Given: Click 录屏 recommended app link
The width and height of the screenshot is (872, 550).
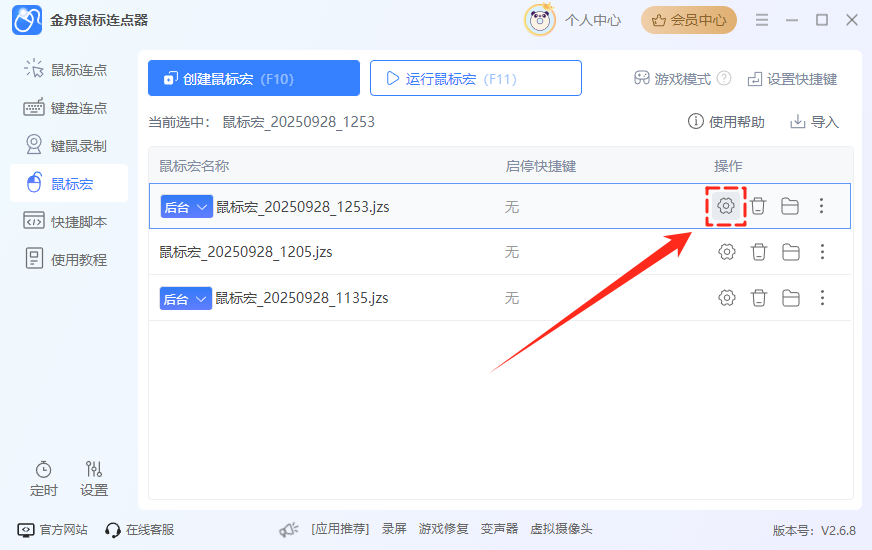Looking at the screenshot, I should point(394,529).
